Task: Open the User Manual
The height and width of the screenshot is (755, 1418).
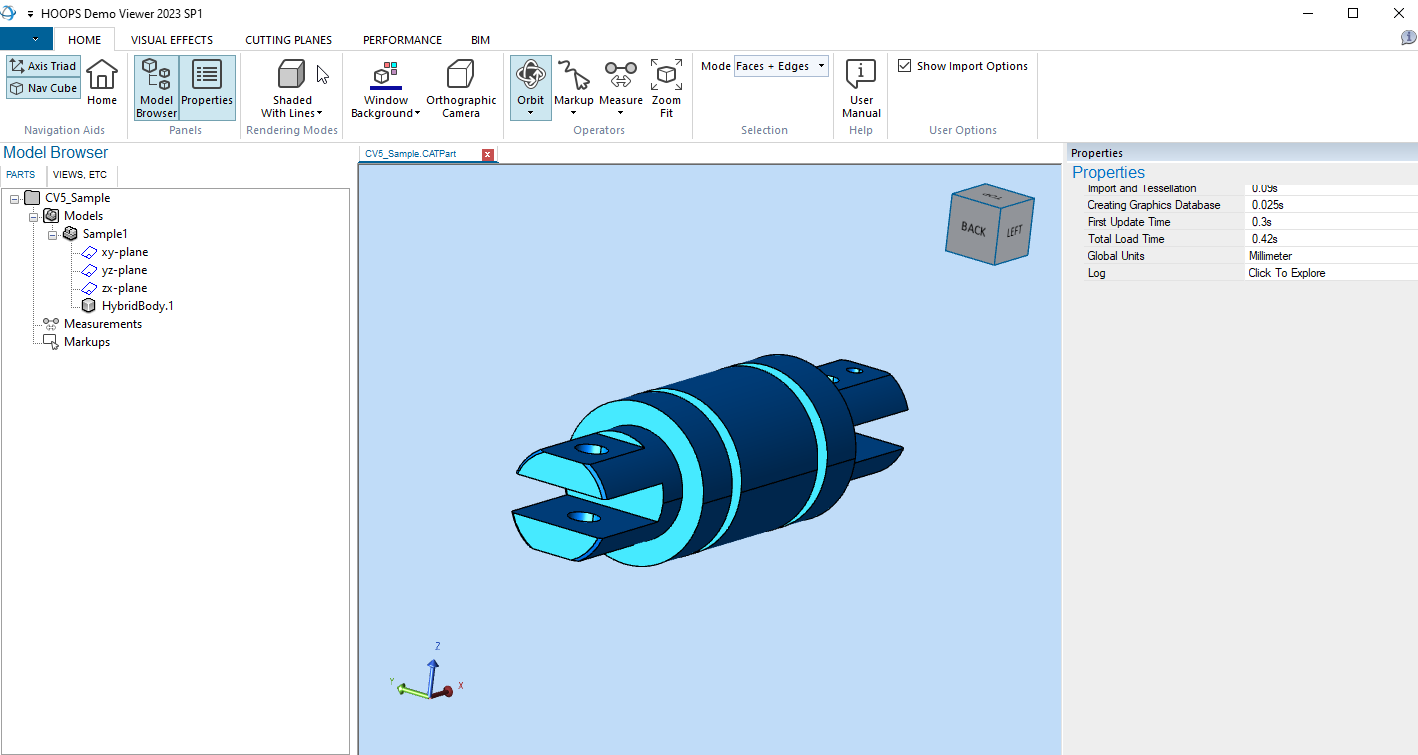Action: click(861, 87)
